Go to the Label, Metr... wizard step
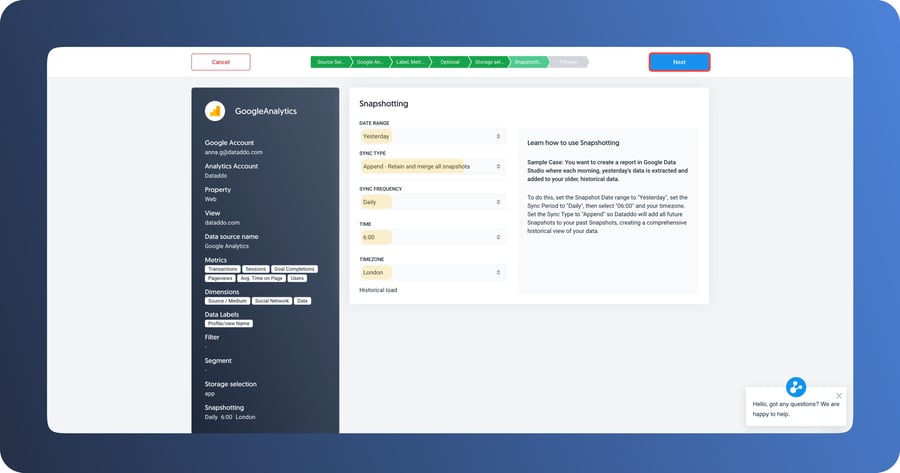Viewport: 900px width, 473px height. (409, 62)
